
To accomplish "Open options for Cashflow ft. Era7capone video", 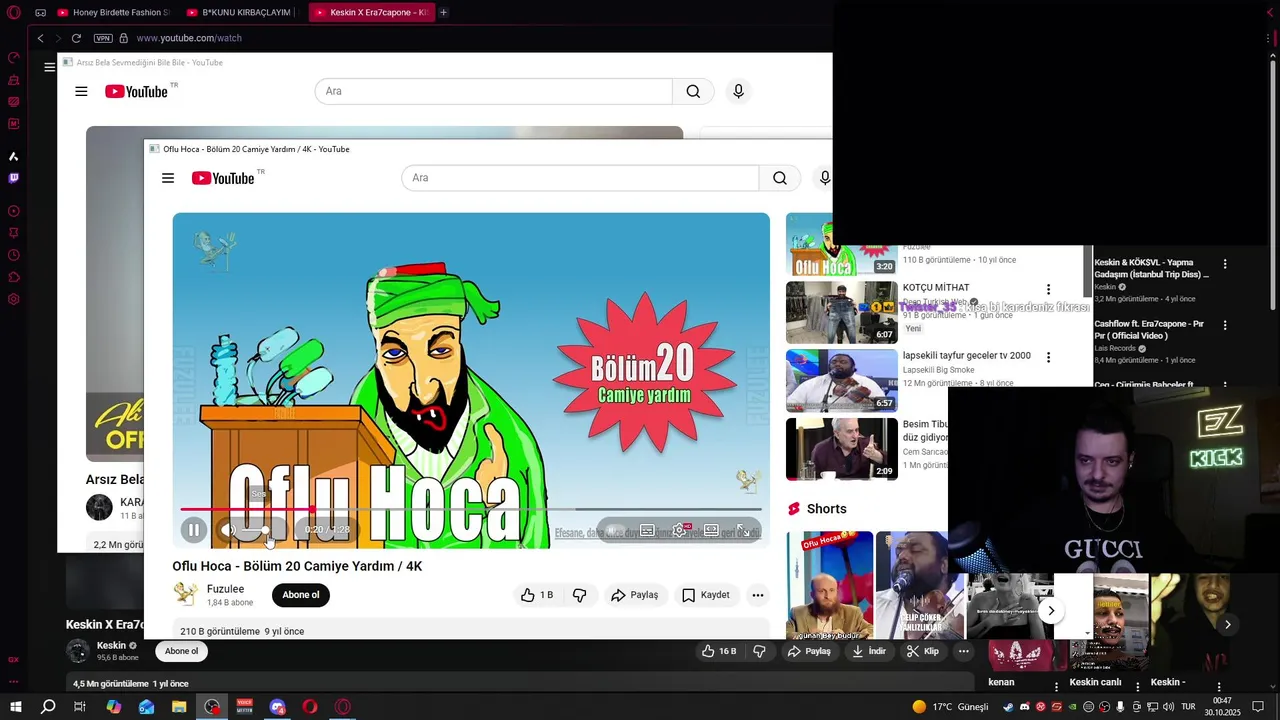I will click(1225, 326).
